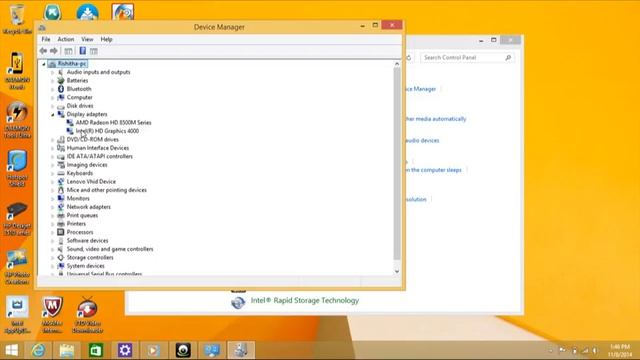Click the root computer node icon
This screenshot has height=360, width=640.
(x=52, y=64)
